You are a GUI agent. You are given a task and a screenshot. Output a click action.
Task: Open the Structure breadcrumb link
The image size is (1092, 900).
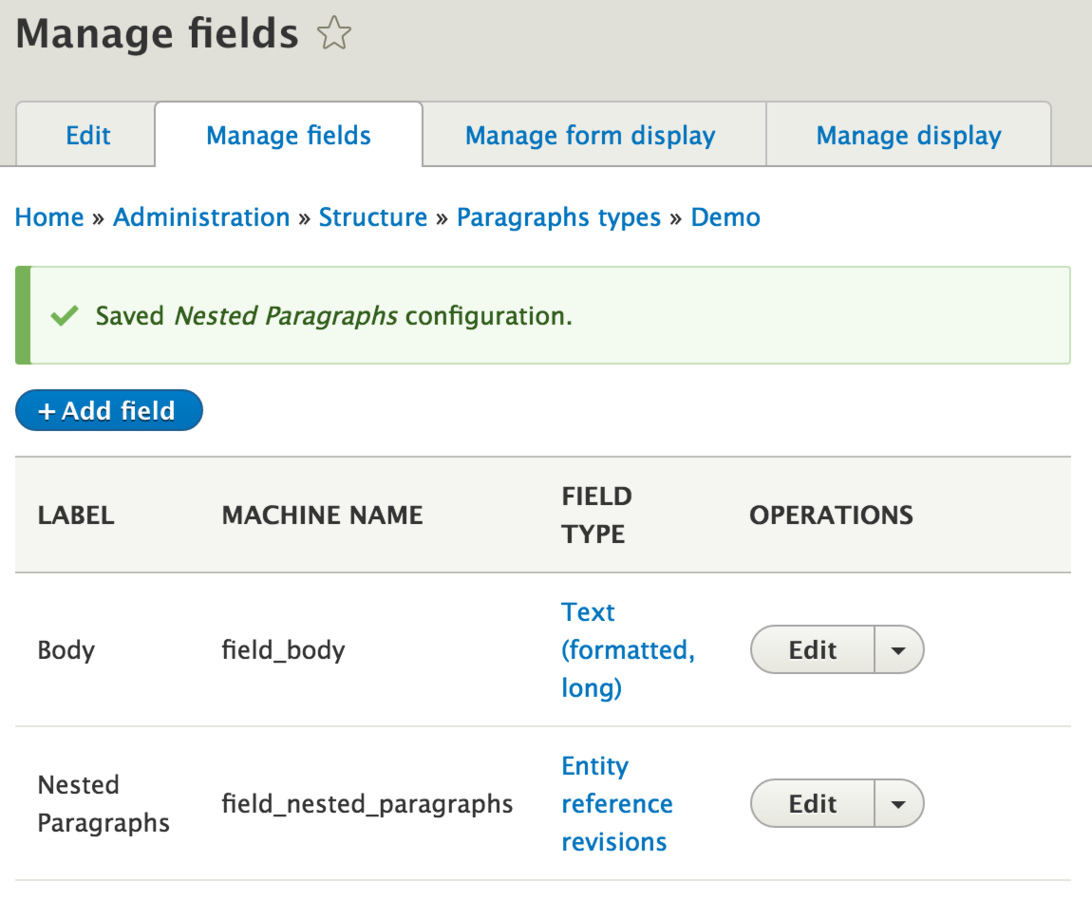tap(372, 218)
